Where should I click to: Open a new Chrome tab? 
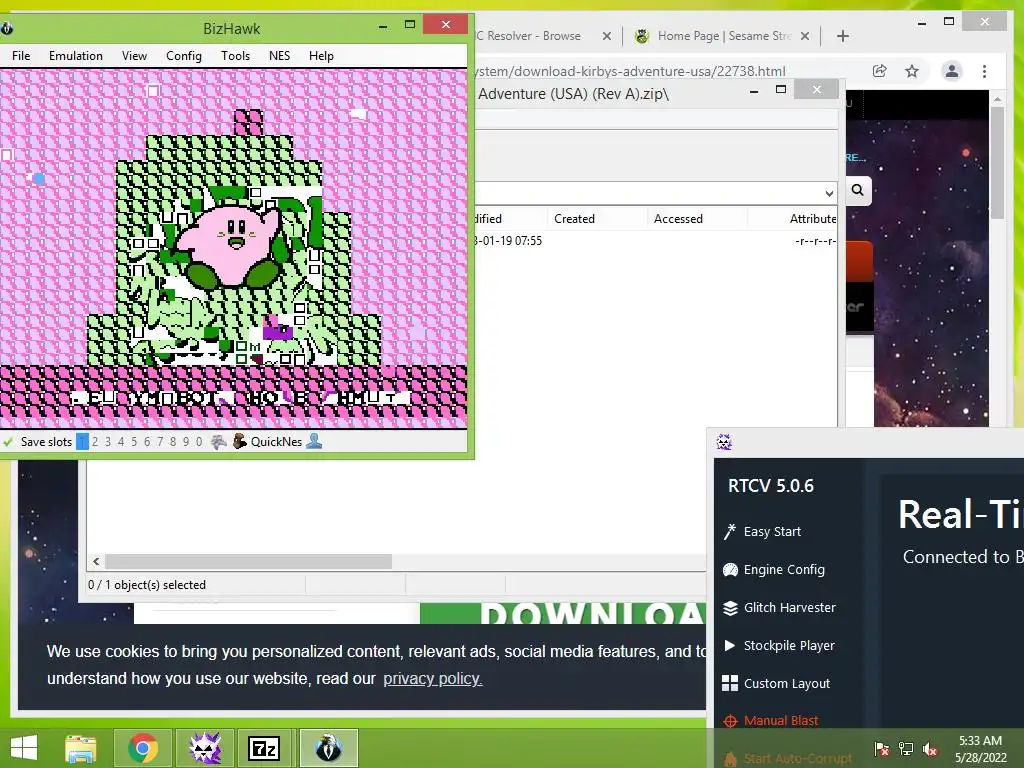pos(843,36)
